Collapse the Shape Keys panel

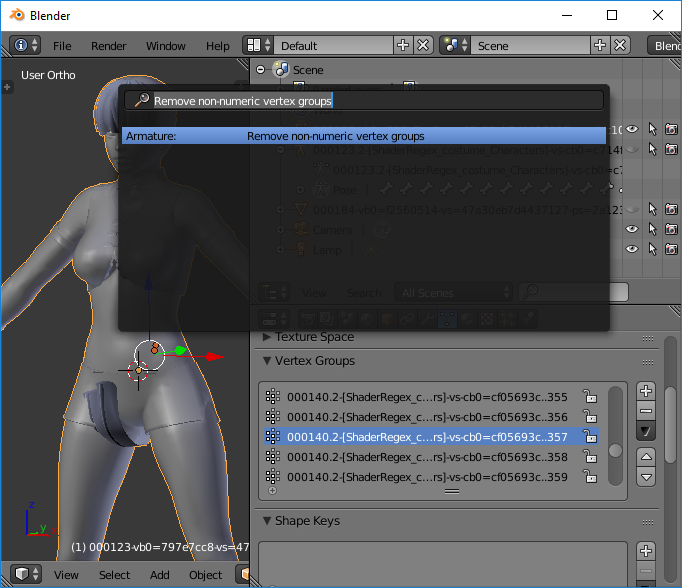[267, 521]
